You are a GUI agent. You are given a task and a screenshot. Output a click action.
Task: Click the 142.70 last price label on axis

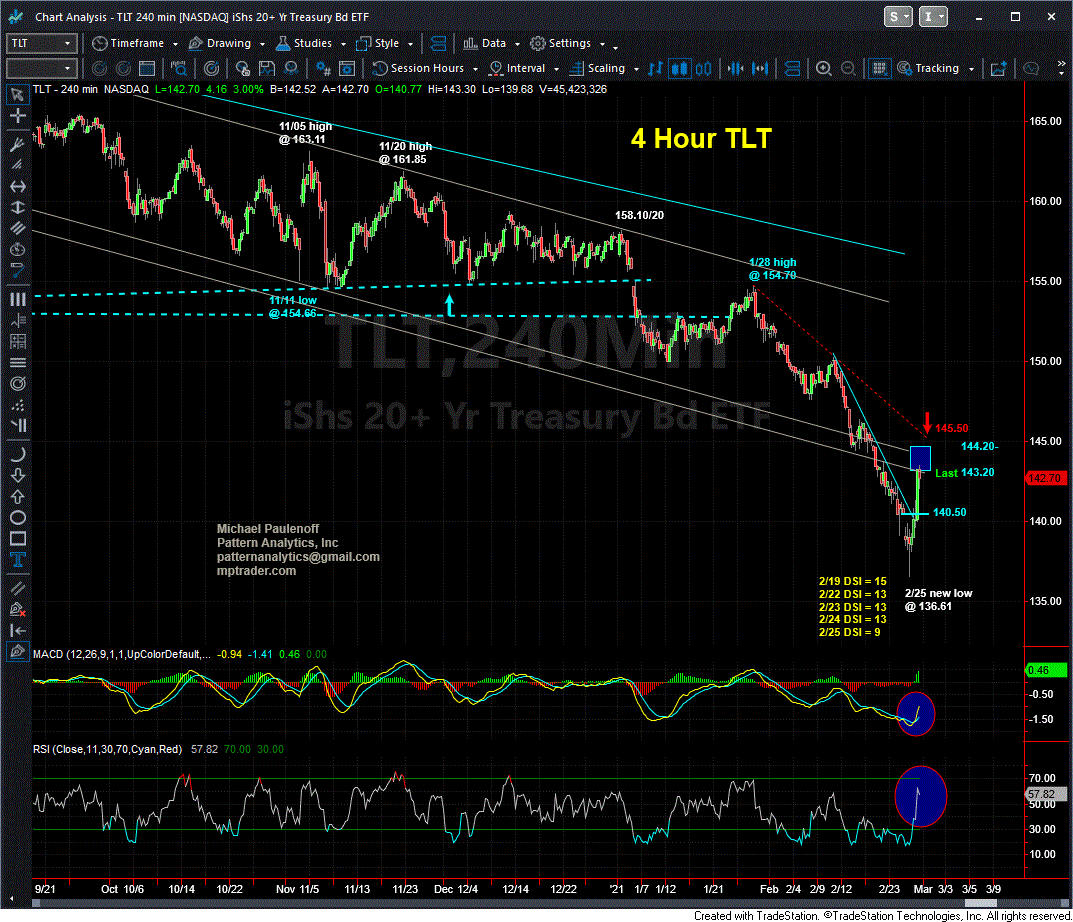point(1044,478)
